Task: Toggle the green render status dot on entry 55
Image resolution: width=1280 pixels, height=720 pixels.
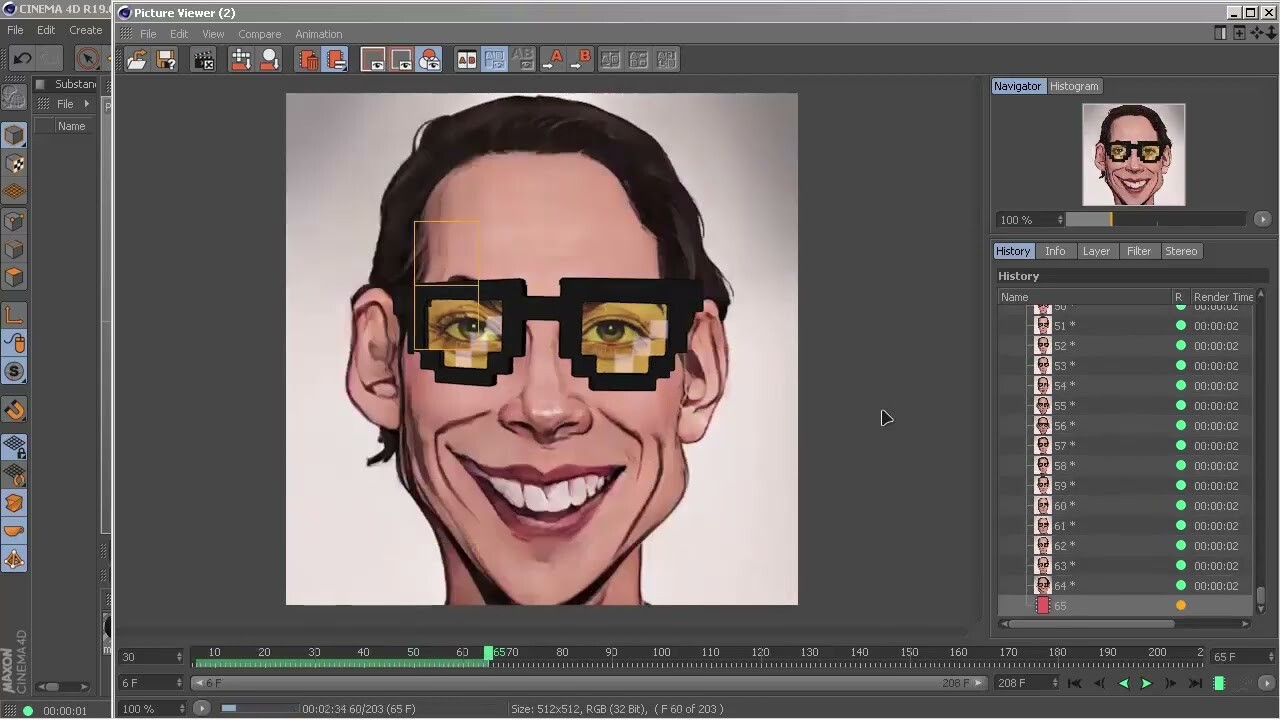Action: pos(1181,405)
